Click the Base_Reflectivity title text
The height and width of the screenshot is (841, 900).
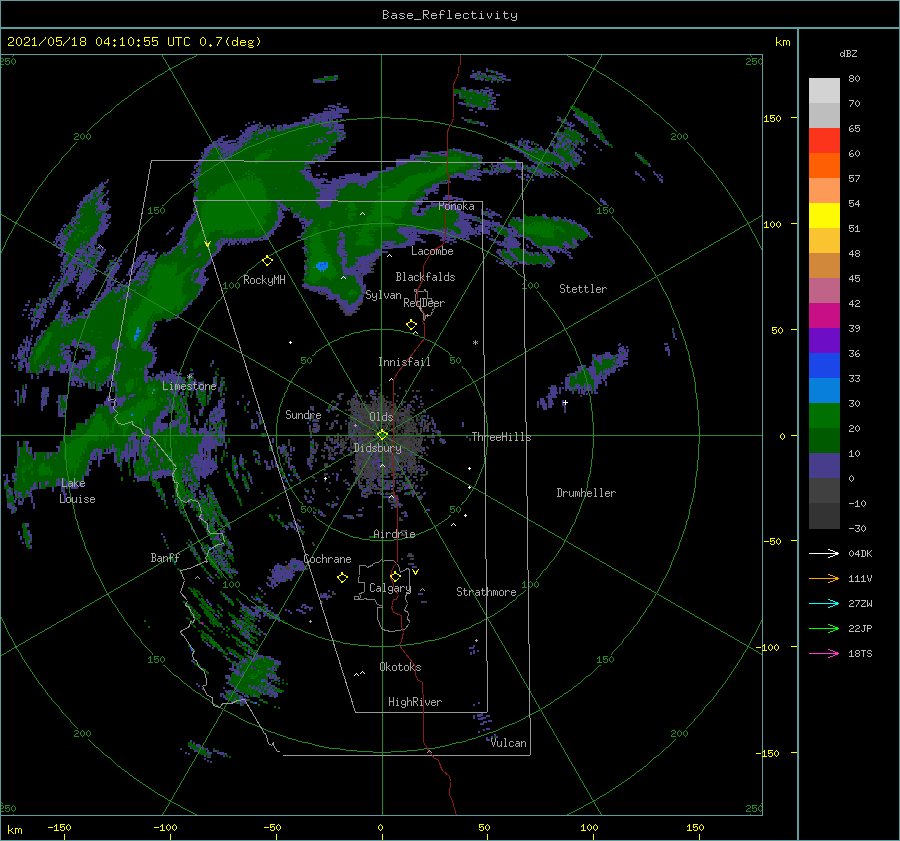450,15
